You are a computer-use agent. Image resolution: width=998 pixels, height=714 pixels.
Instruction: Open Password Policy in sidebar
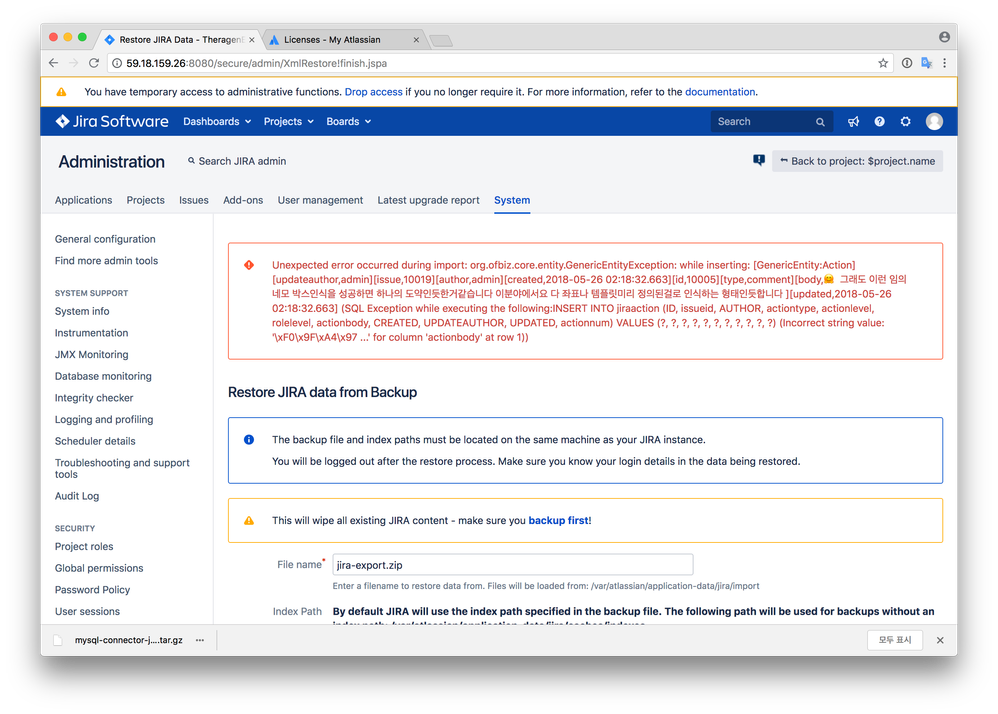[x=92, y=589]
